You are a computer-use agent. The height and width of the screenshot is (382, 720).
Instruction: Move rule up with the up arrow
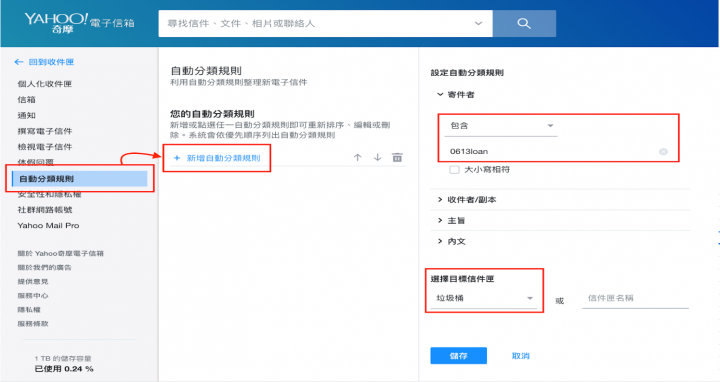[x=357, y=157]
